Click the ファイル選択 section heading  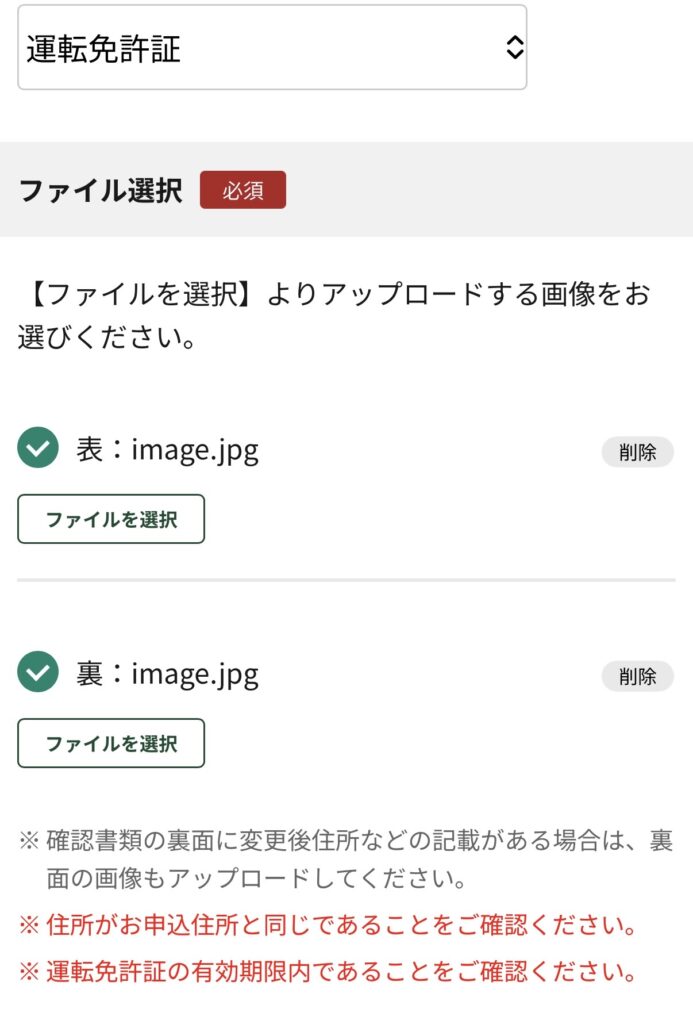coord(101,190)
